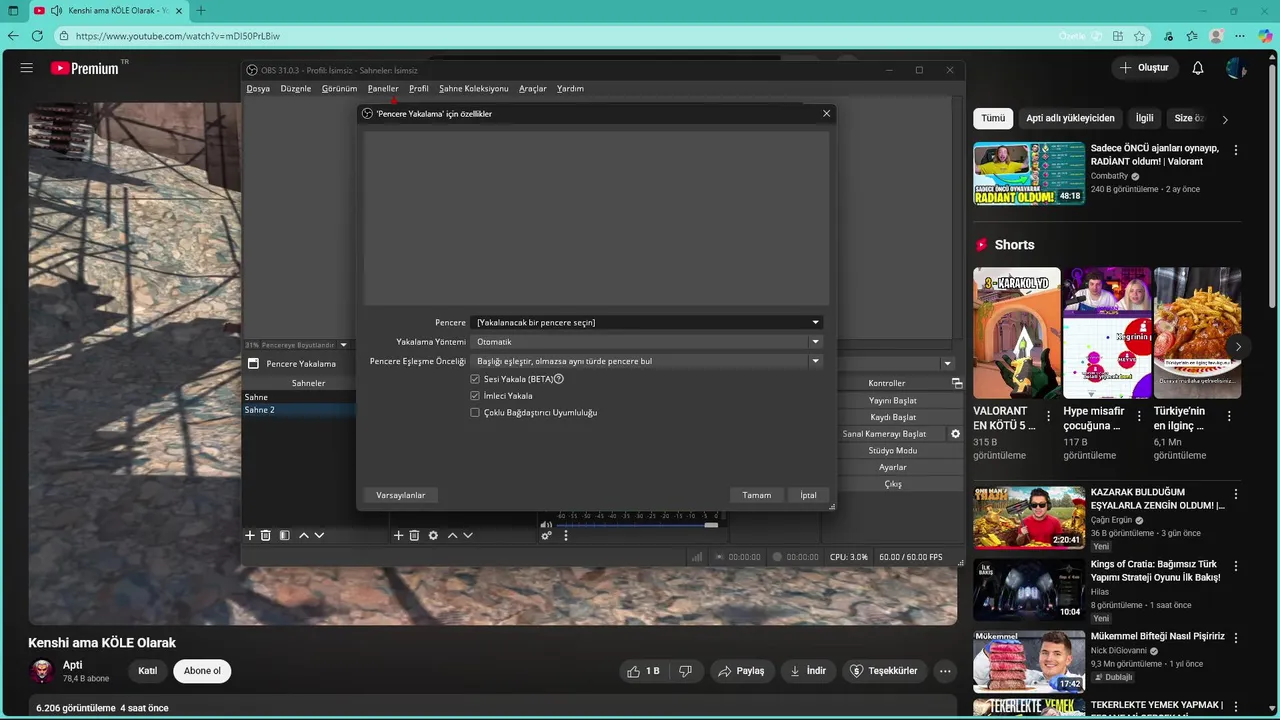
Task: Open the Görünüm menu in OBS
Action: pos(339,88)
